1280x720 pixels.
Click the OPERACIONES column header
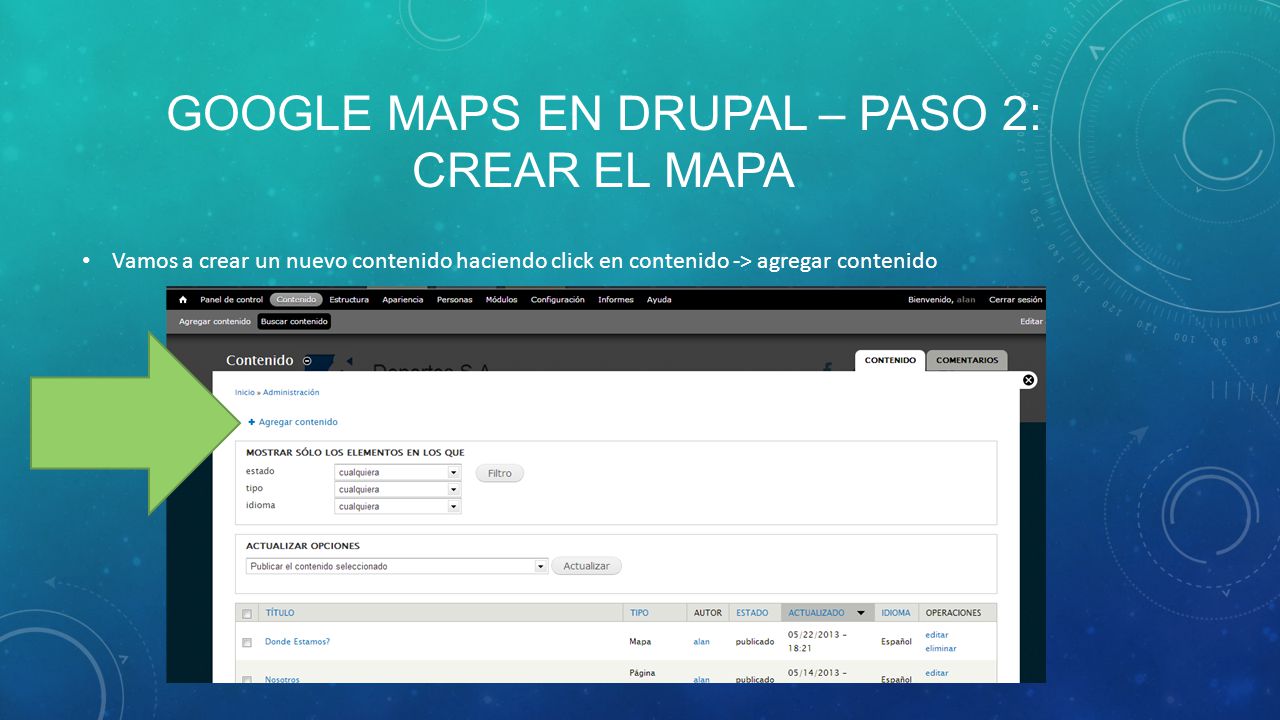pyautogui.click(x=953, y=613)
